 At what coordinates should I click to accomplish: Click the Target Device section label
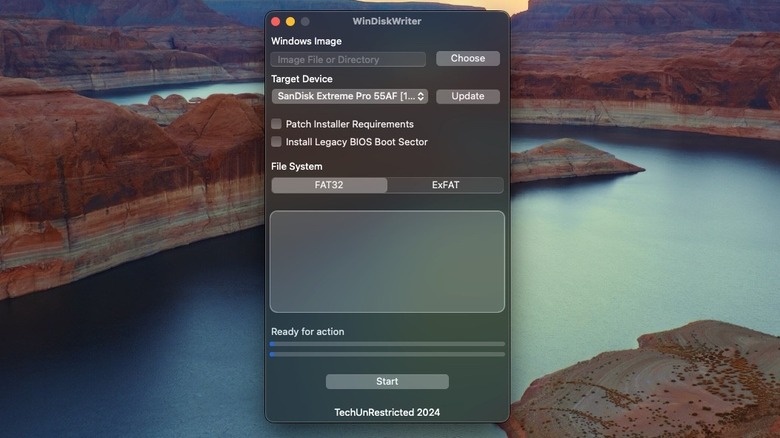coord(301,79)
